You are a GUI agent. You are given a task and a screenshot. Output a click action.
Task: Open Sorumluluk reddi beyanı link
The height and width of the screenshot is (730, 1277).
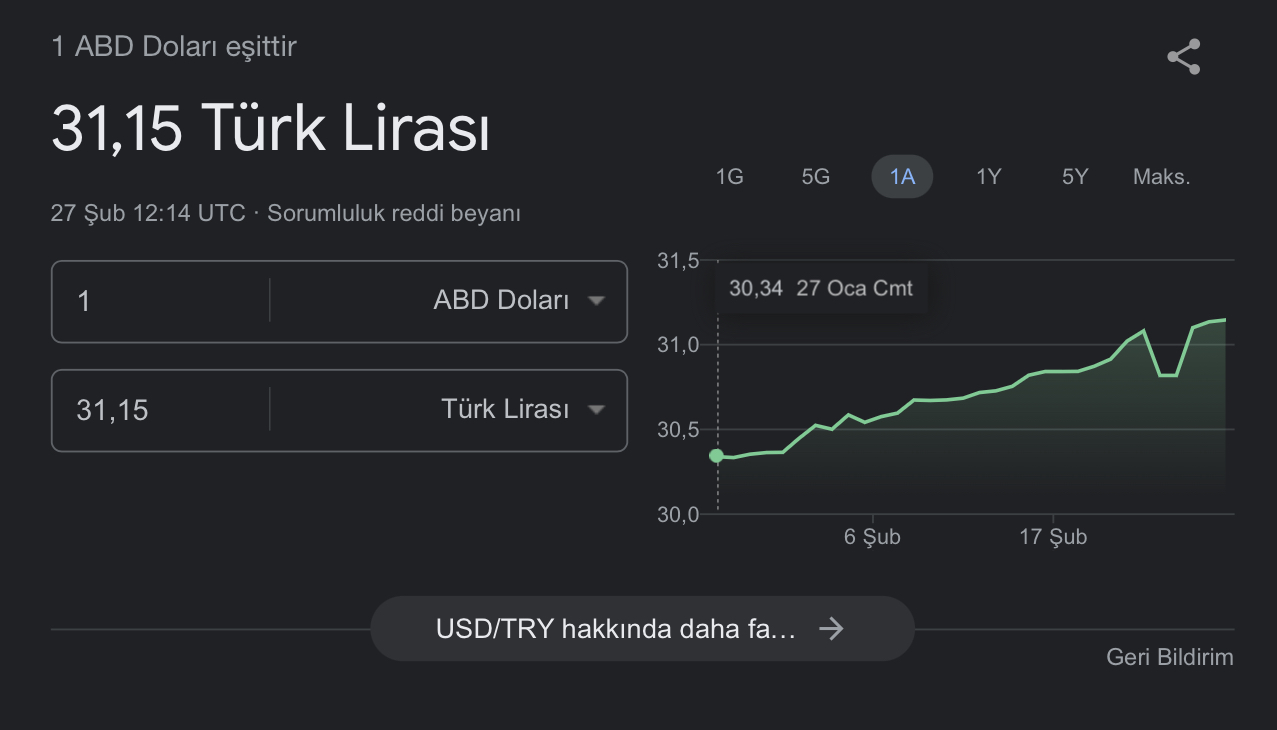point(394,213)
